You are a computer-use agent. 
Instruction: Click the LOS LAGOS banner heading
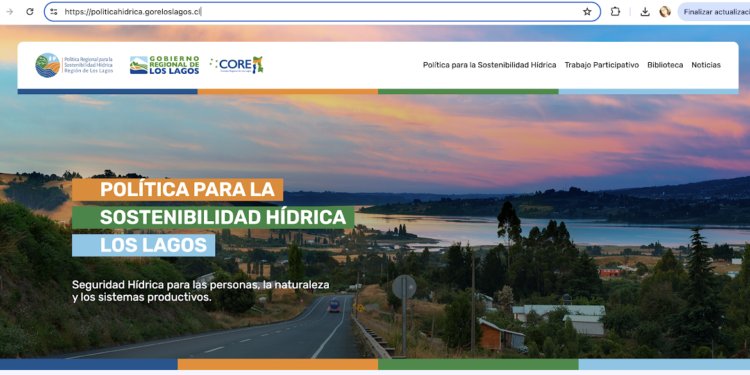point(143,245)
